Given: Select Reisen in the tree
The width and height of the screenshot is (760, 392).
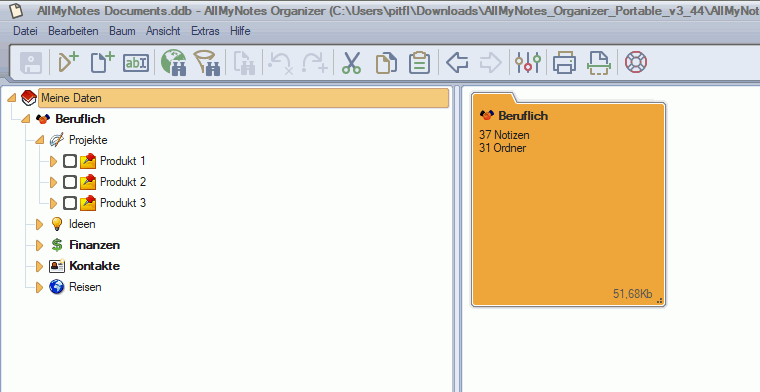Looking at the screenshot, I should click(x=85, y=287).
